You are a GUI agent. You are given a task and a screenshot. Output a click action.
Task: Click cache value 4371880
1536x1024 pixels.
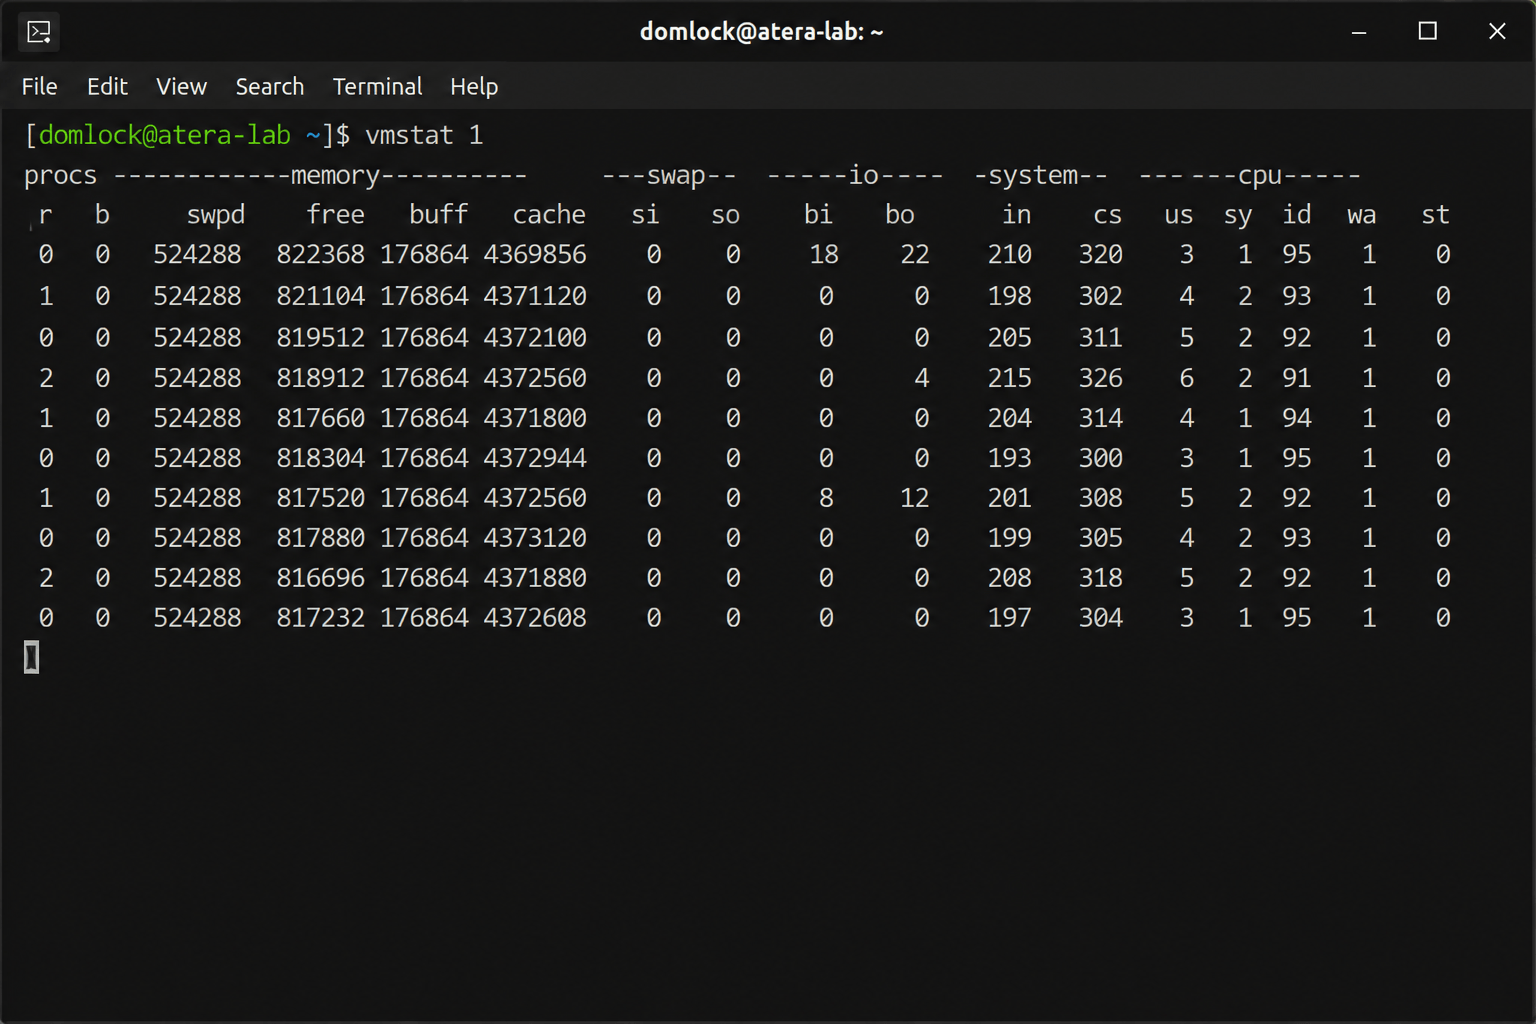click(x=535, y=578)
